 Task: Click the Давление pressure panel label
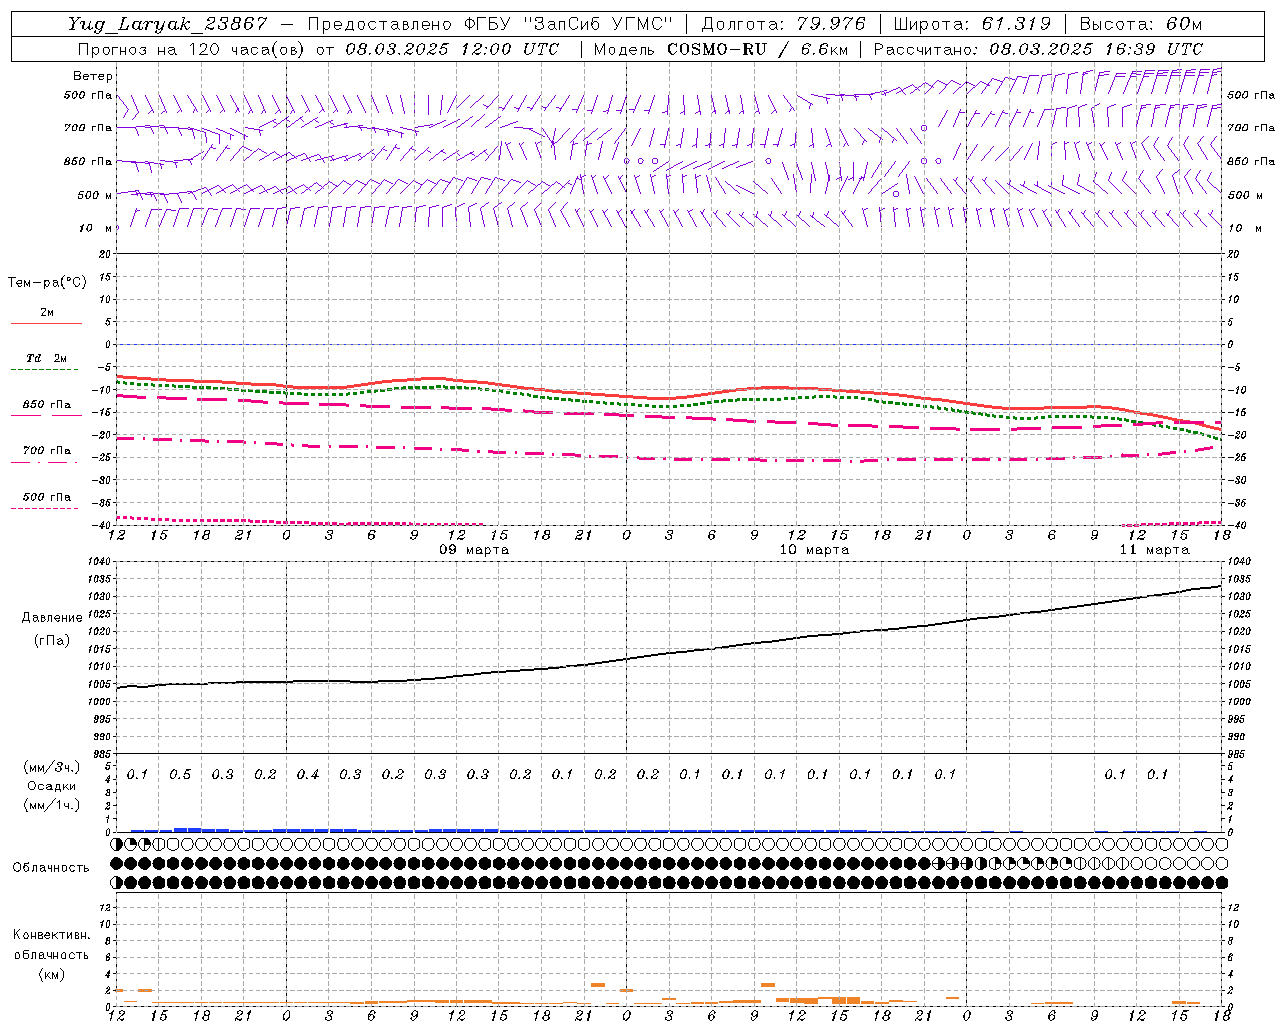52,618
